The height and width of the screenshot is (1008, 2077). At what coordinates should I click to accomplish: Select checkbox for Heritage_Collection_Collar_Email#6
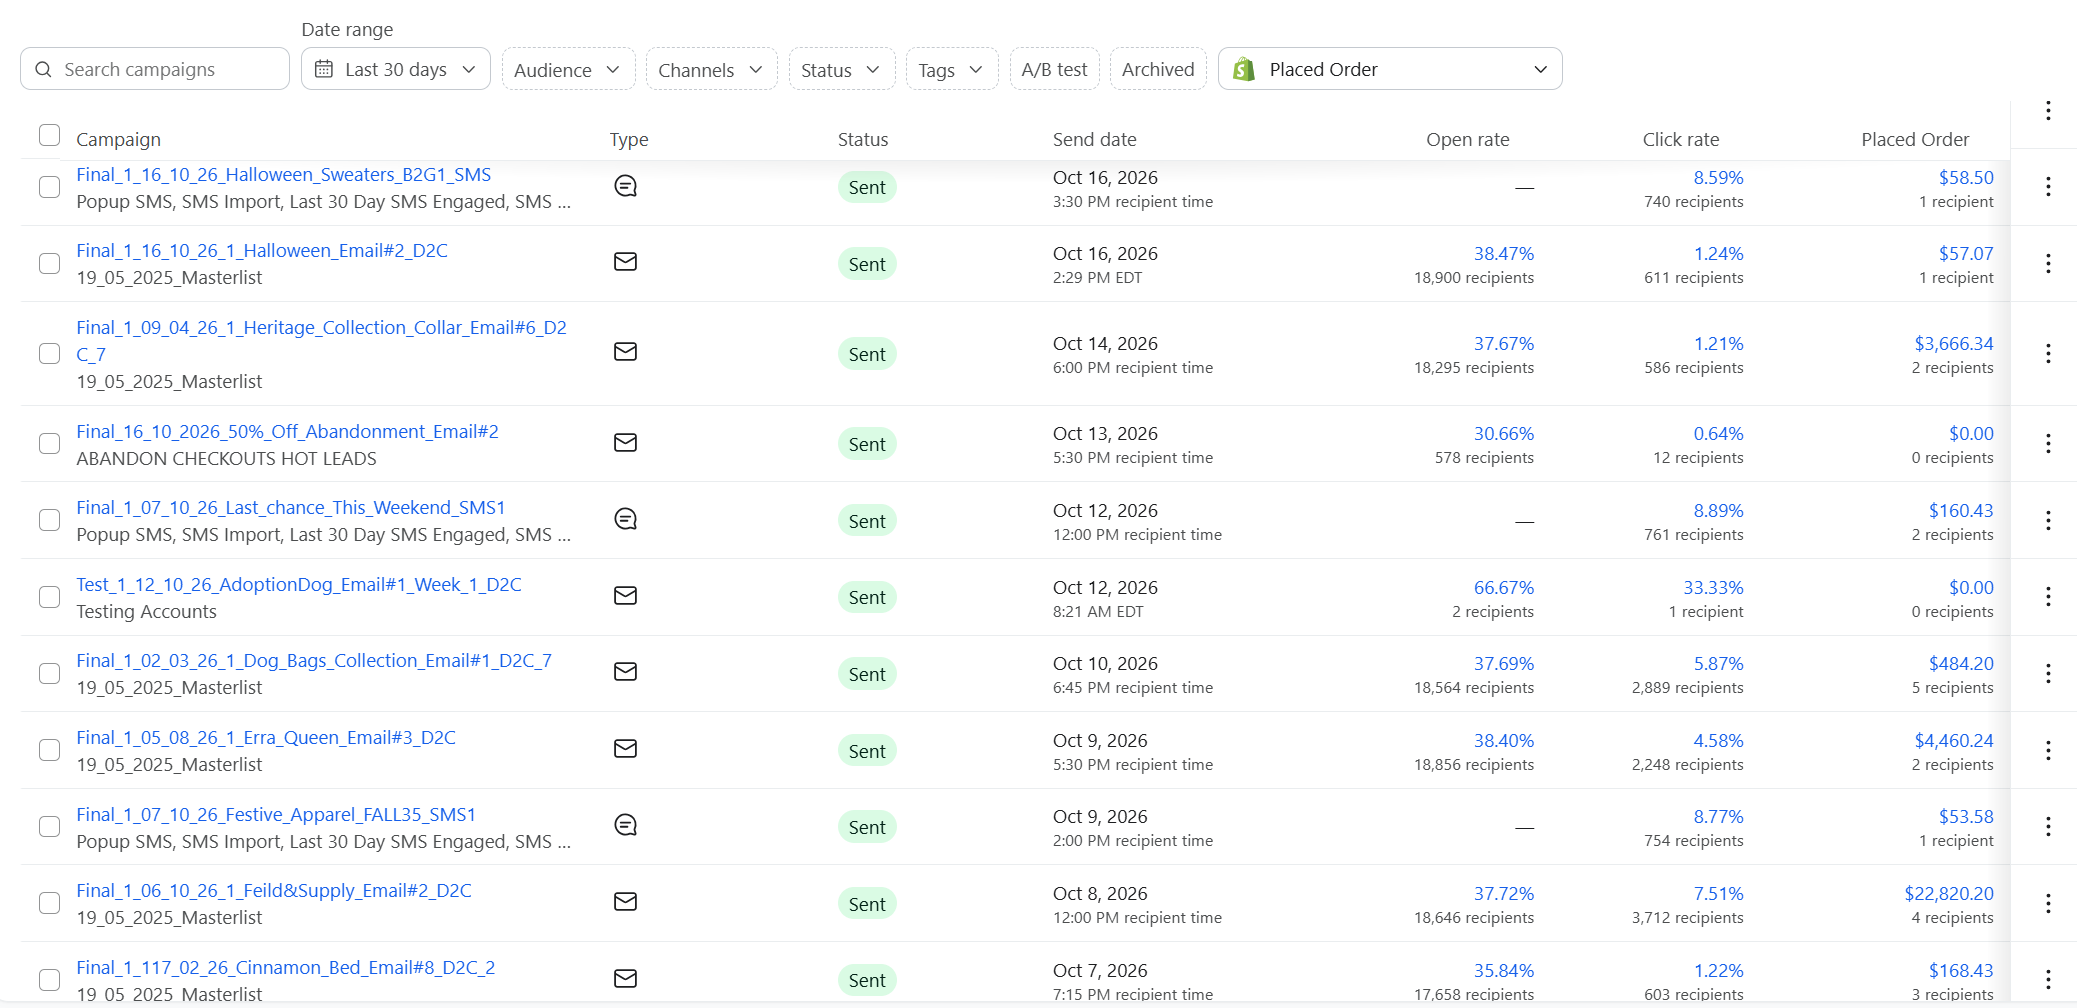click(x=49, y=353)
